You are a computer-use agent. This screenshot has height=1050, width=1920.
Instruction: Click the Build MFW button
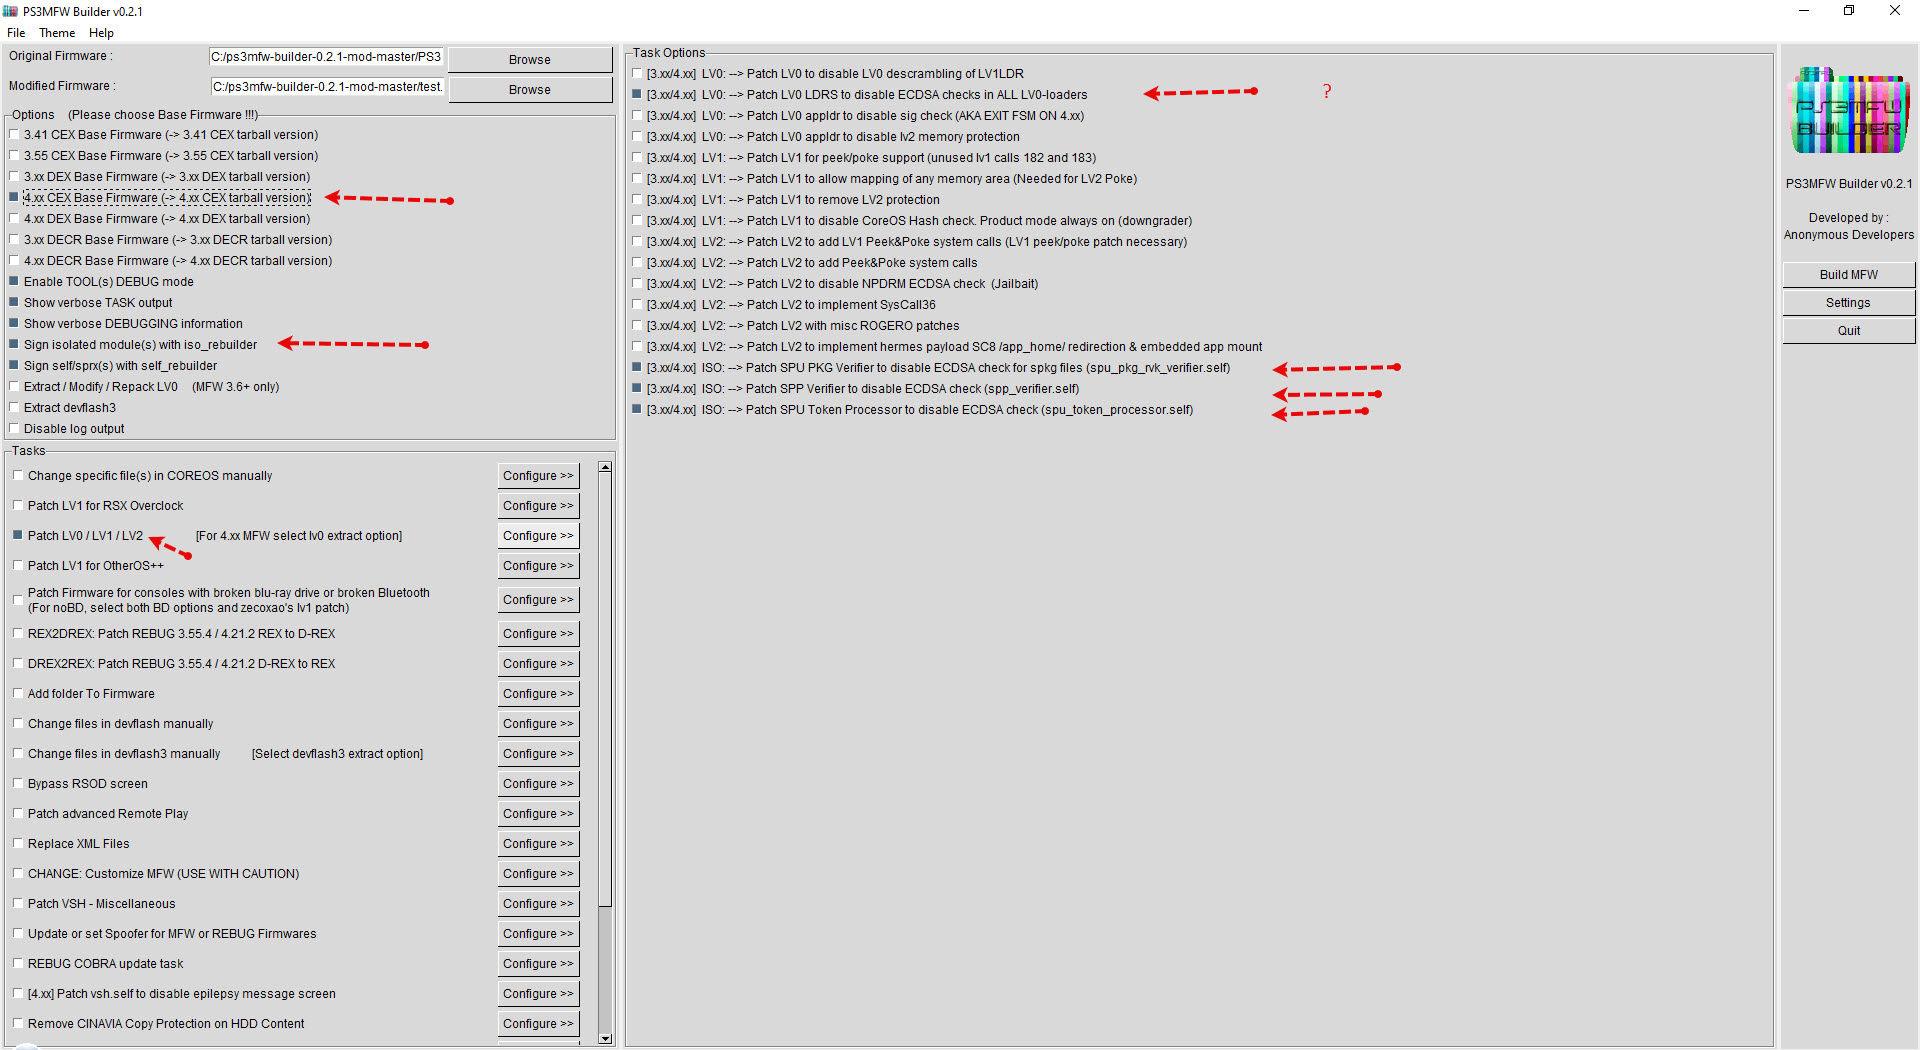[x=1849, y=275]
